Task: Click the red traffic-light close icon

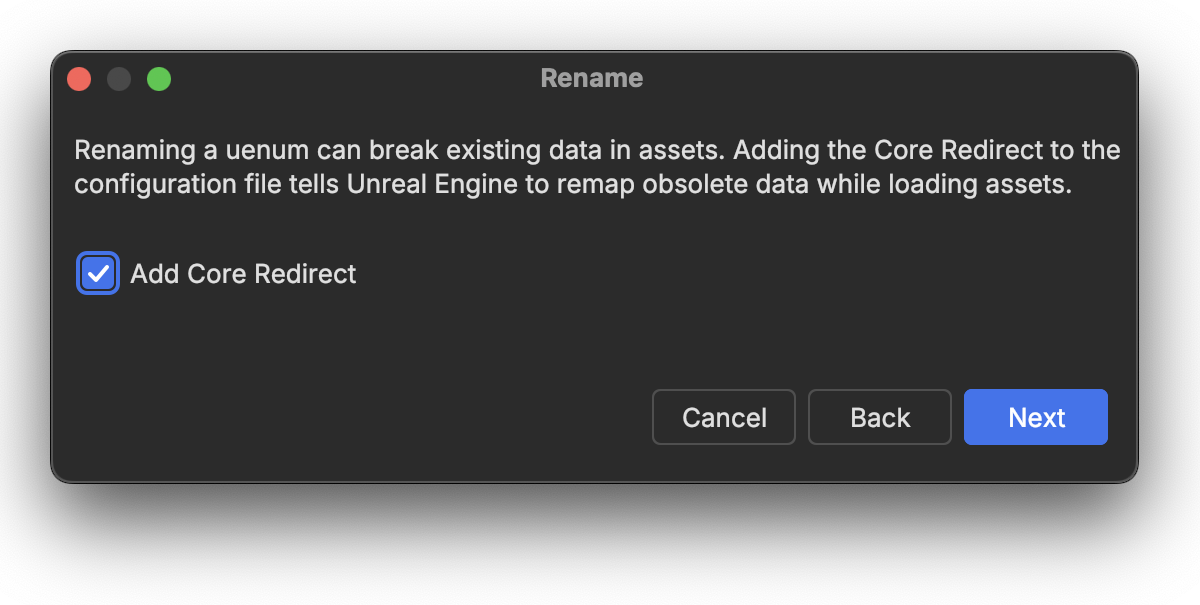Action: click(x=79, y=79)
